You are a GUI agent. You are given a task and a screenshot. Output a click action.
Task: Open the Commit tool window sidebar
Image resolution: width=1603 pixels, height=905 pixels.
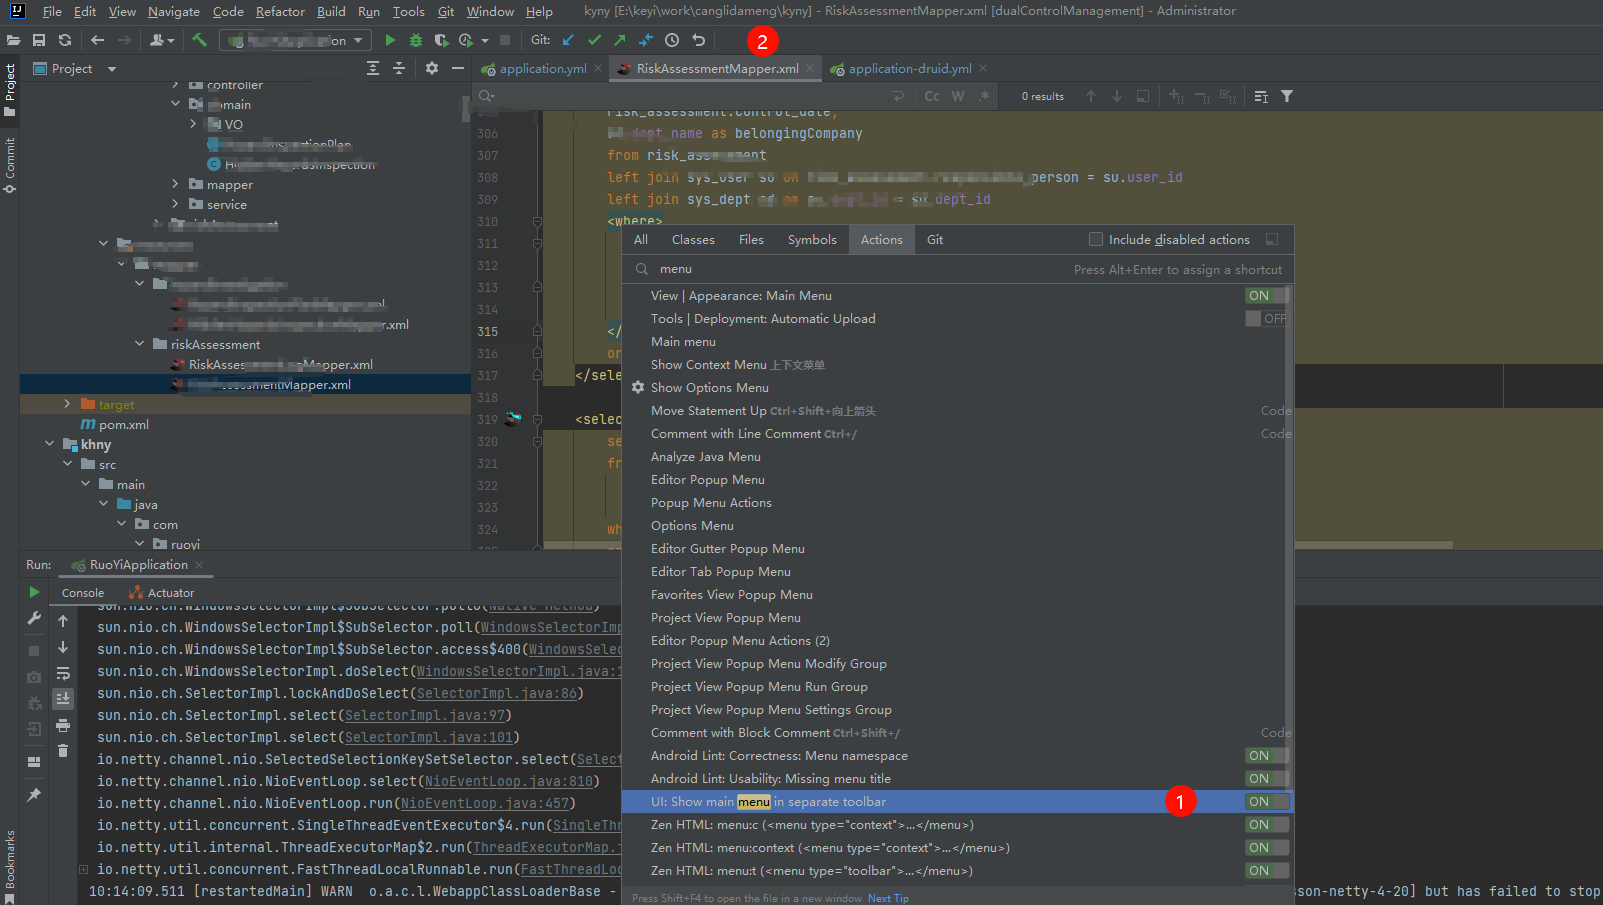pos(10,165)
